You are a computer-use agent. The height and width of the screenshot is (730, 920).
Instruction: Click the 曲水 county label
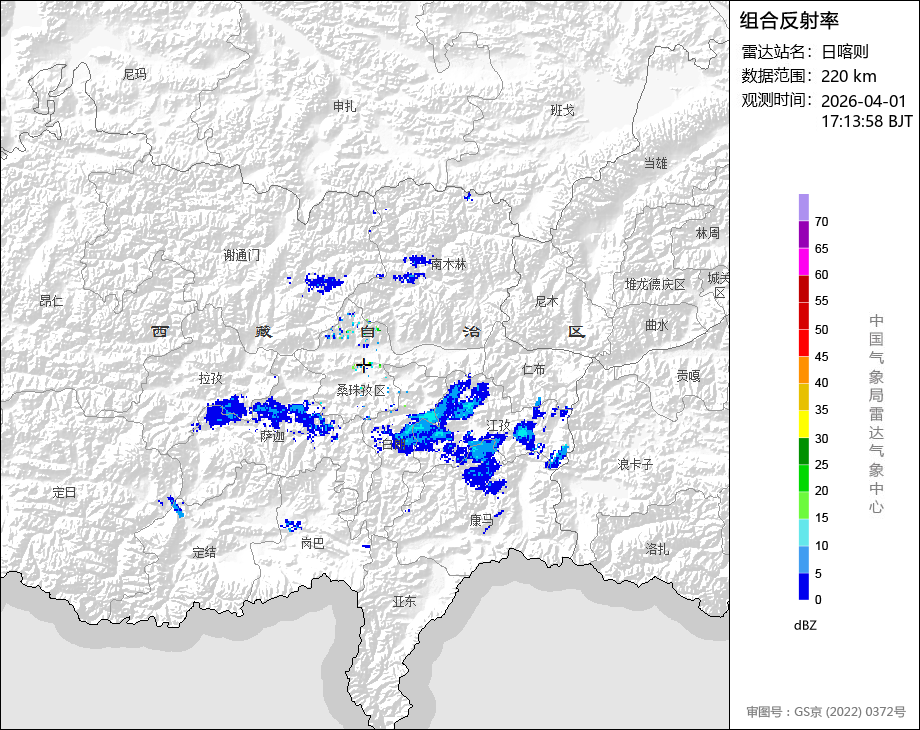[657, 325]
